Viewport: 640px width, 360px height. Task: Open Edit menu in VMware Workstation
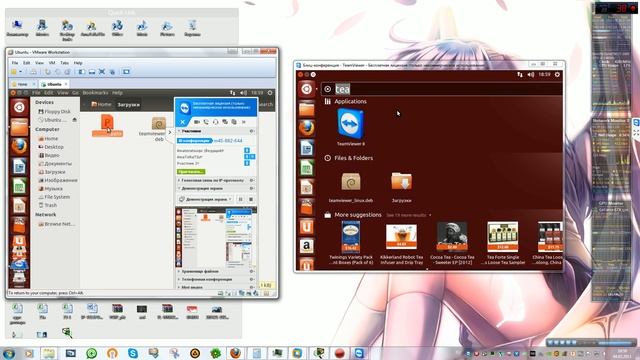[x=27, y=63]
